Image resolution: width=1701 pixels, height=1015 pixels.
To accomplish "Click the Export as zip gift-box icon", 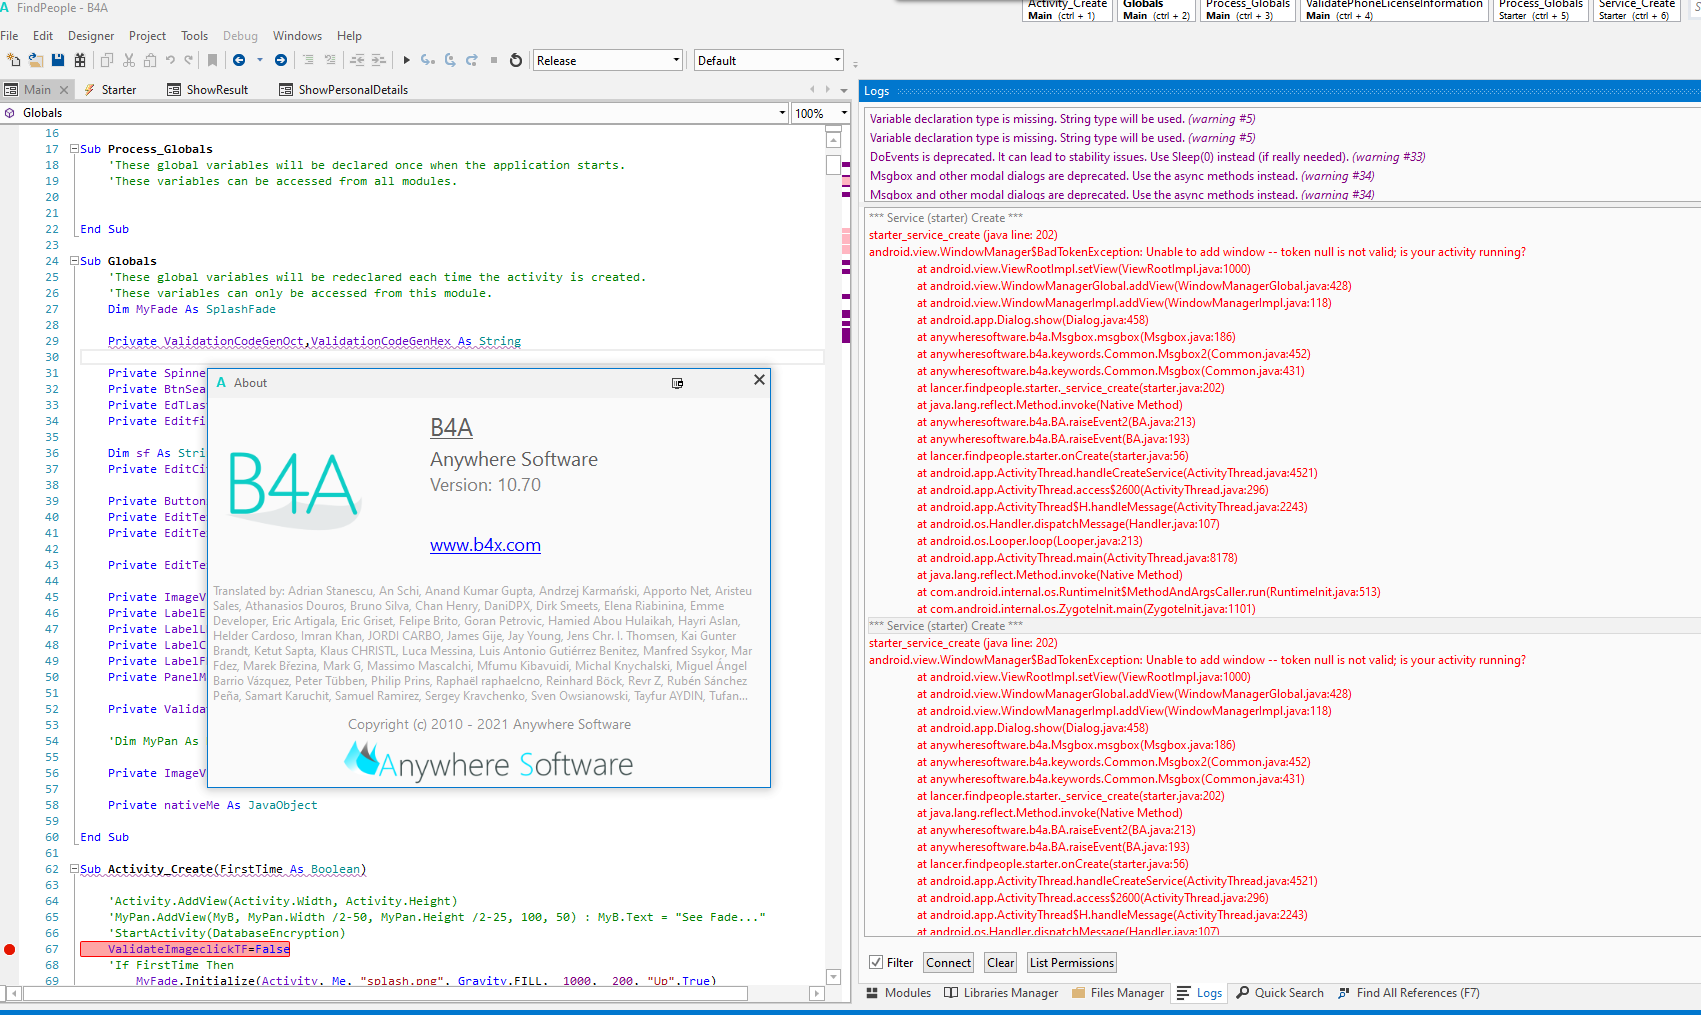I will [x=80, y=60].
